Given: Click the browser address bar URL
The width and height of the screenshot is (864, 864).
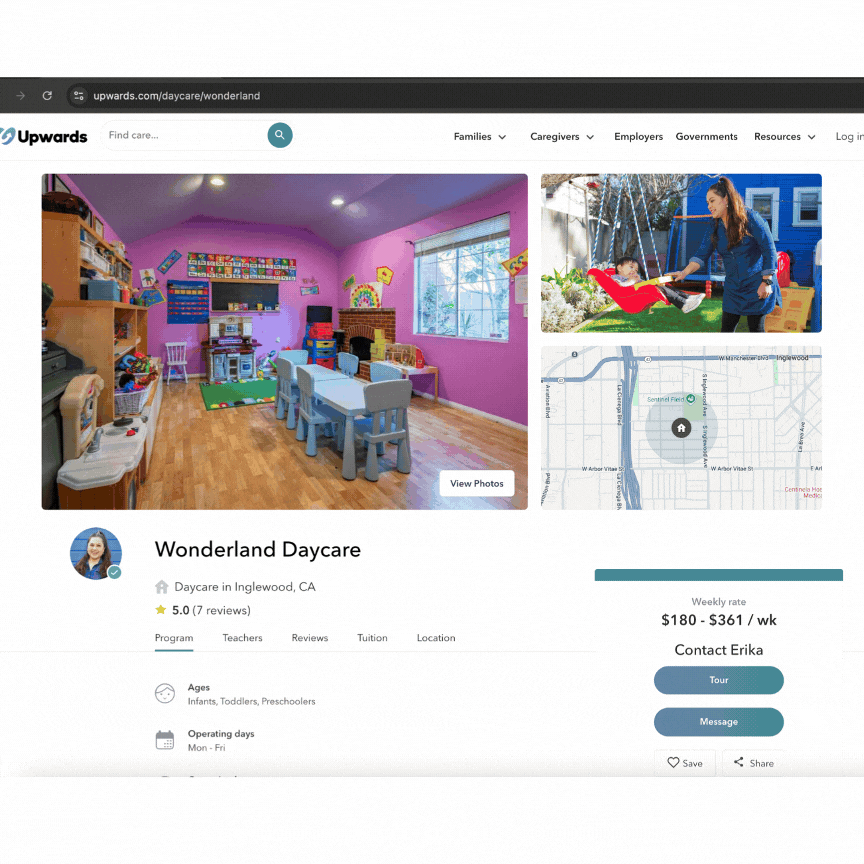Looking at the screenshot, I should point(176,96).
